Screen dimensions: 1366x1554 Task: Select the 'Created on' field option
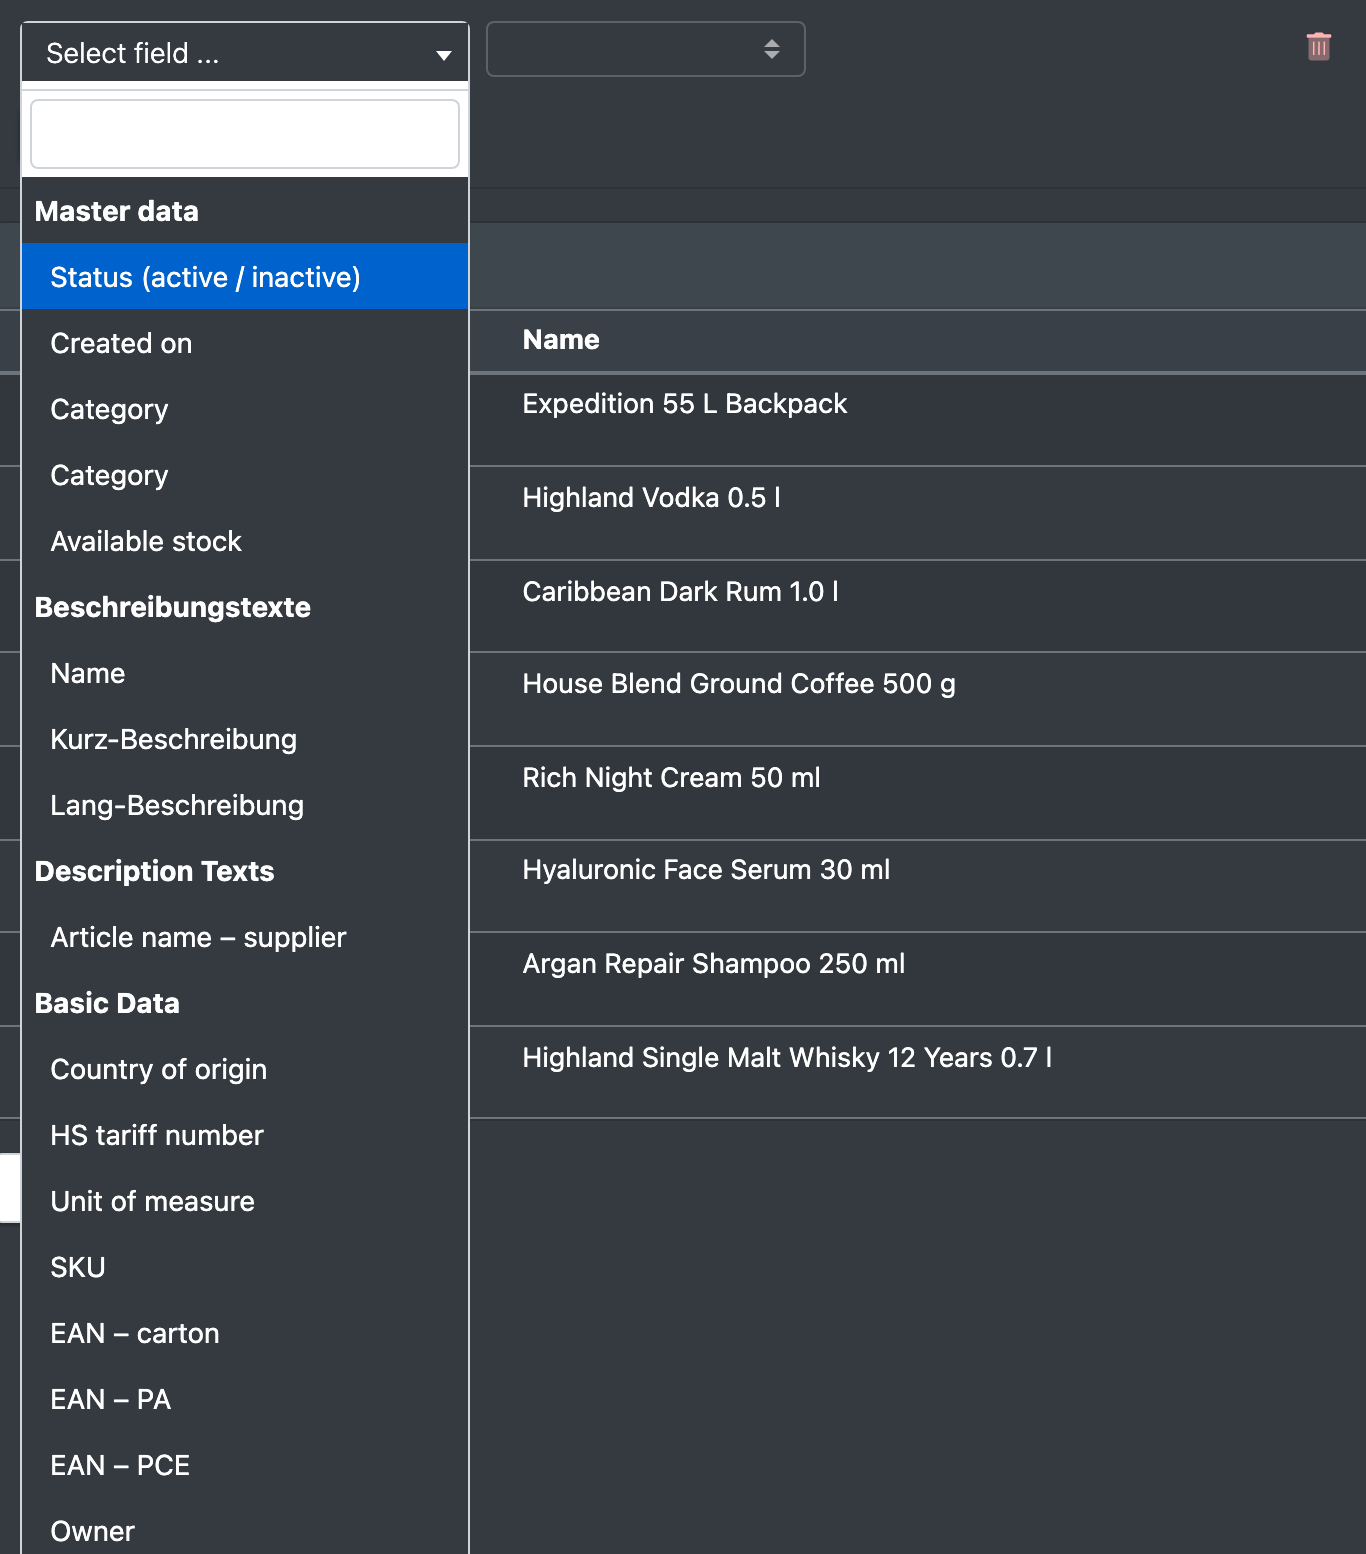tap(245, 343)
